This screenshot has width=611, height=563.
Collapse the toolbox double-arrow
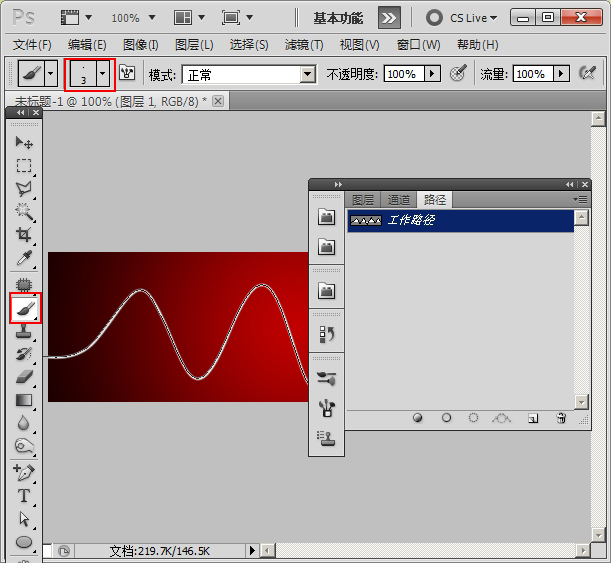(x=20, y=113)
